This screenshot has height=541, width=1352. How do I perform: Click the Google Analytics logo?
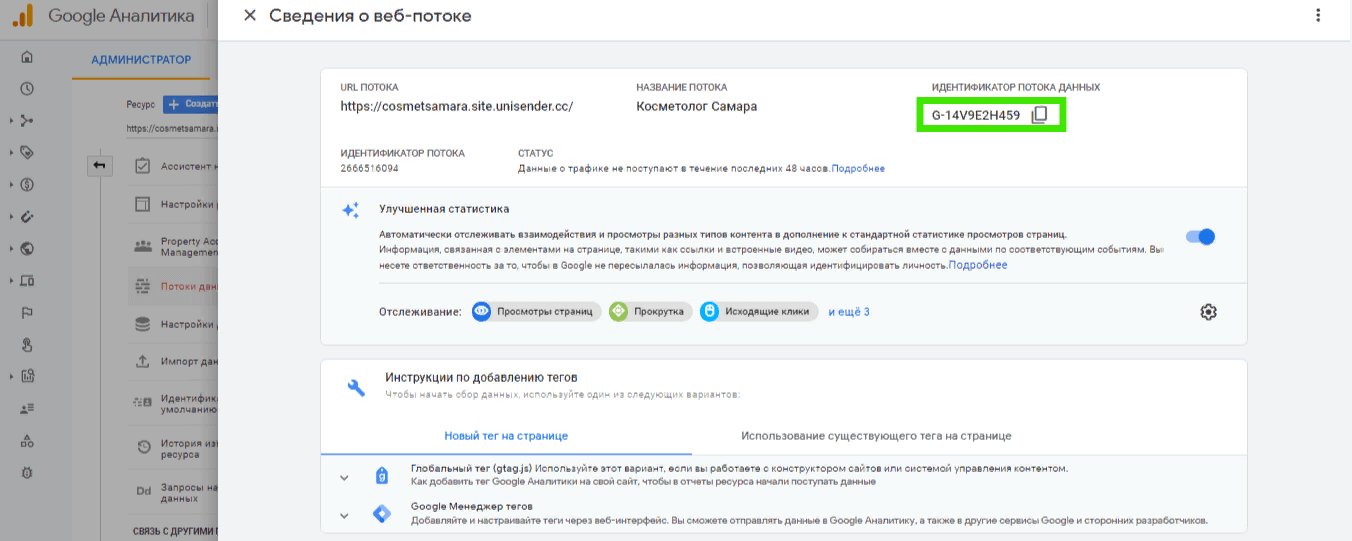pos(22,16)
